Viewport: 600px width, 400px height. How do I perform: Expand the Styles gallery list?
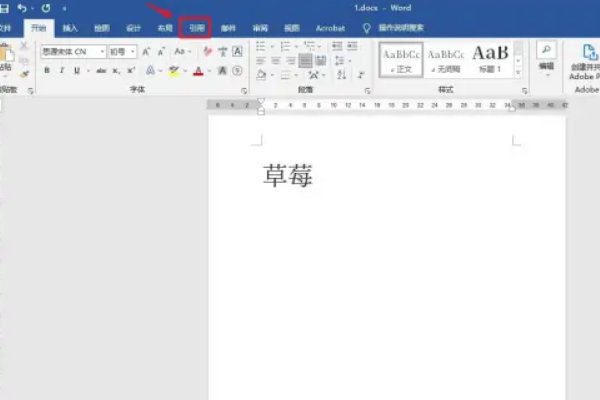[519, 73]
